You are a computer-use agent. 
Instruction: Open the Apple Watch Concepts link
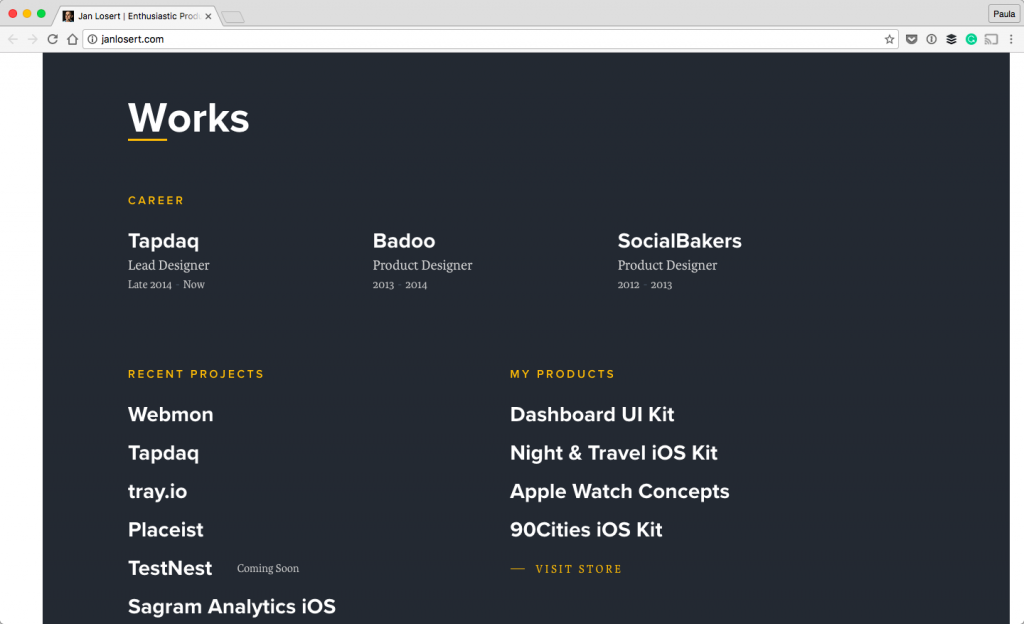coord(619,491)
